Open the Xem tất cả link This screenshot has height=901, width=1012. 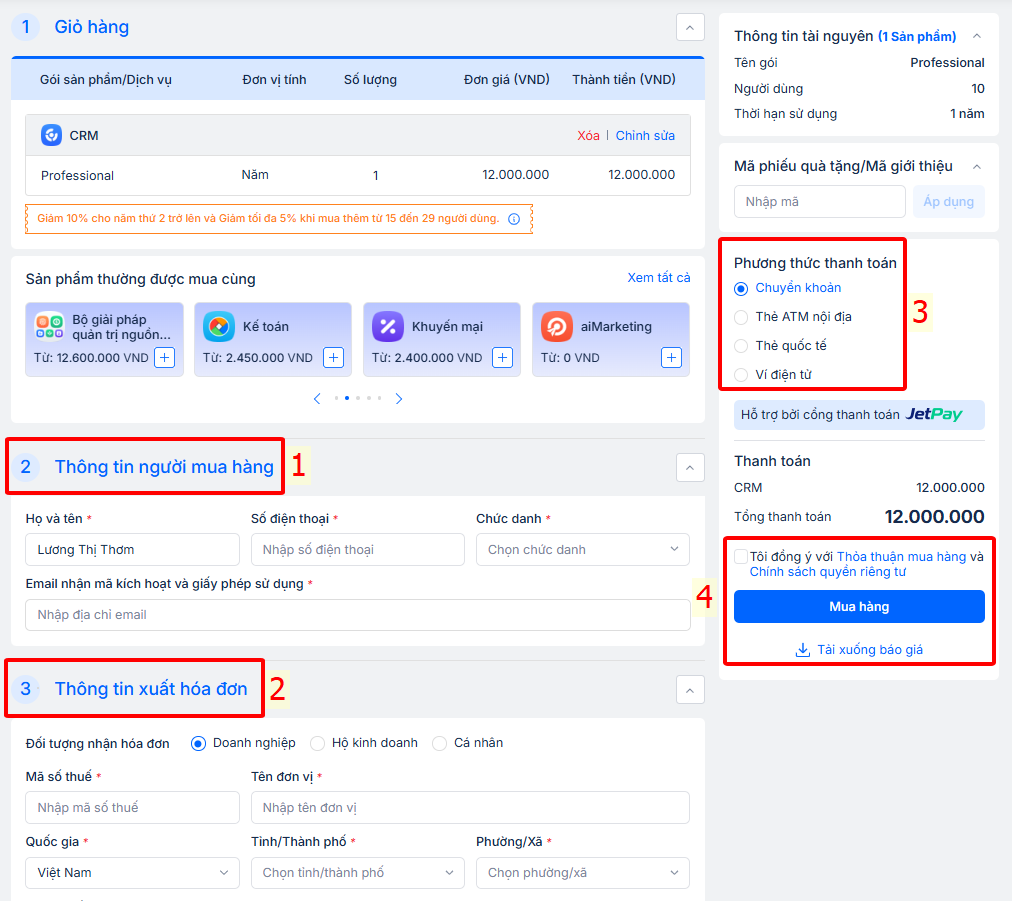click(x=658, y=278)
